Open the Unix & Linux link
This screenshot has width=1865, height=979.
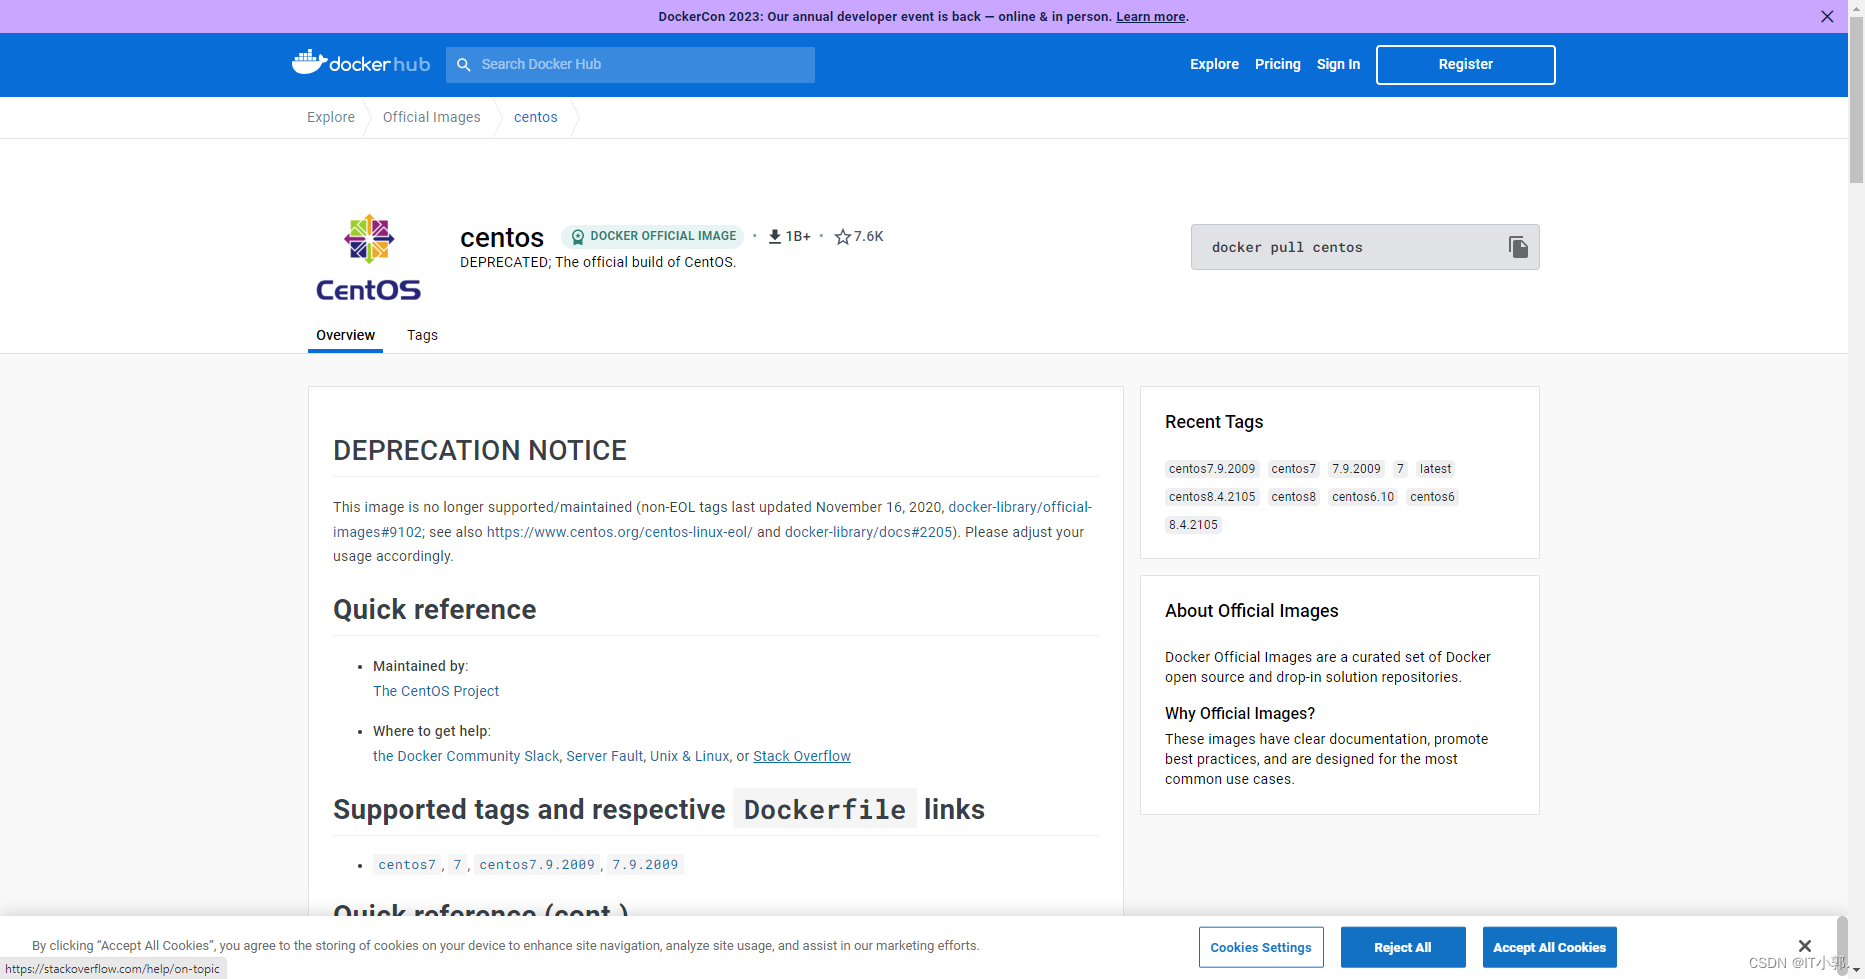click(x=690, y=756)
